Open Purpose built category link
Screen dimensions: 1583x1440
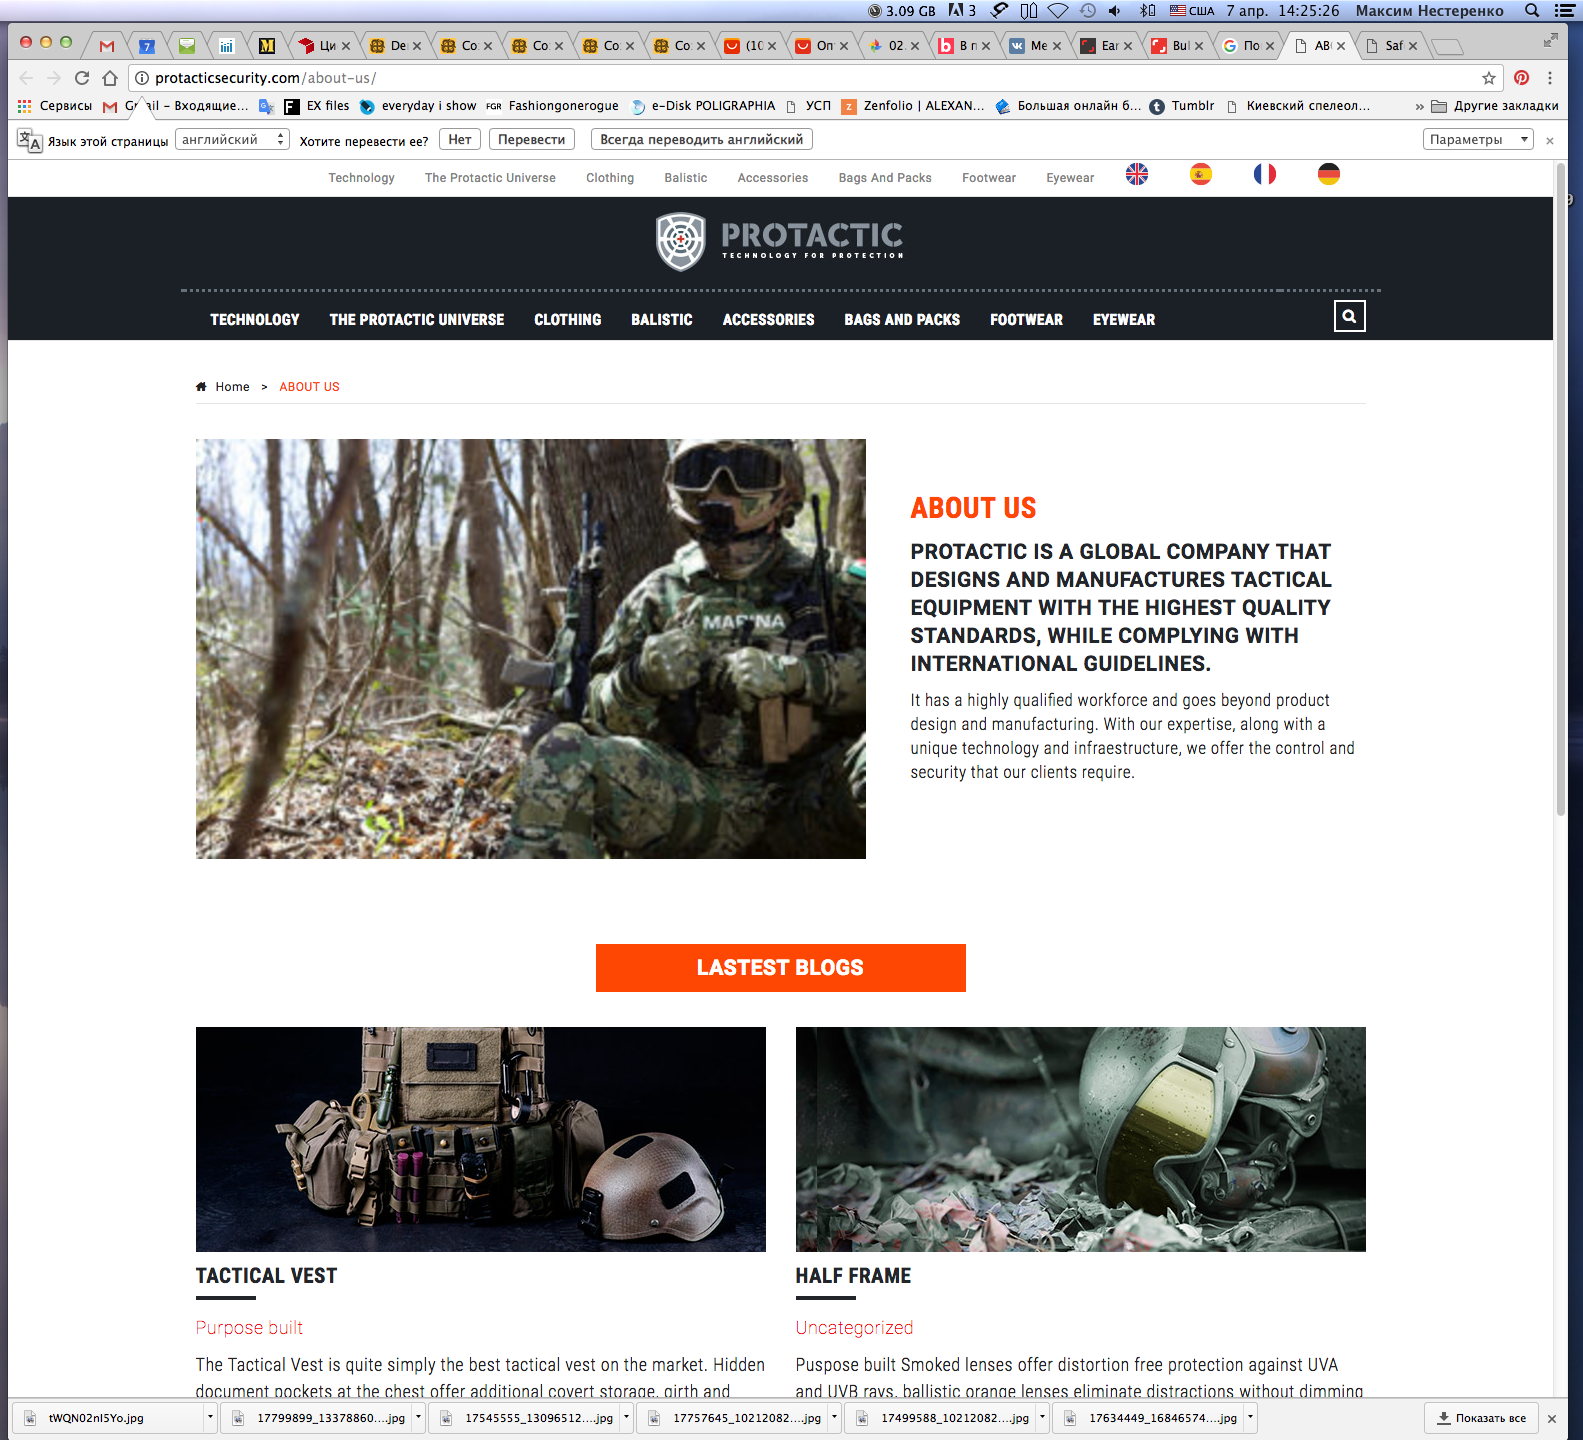pos(249,1328)
